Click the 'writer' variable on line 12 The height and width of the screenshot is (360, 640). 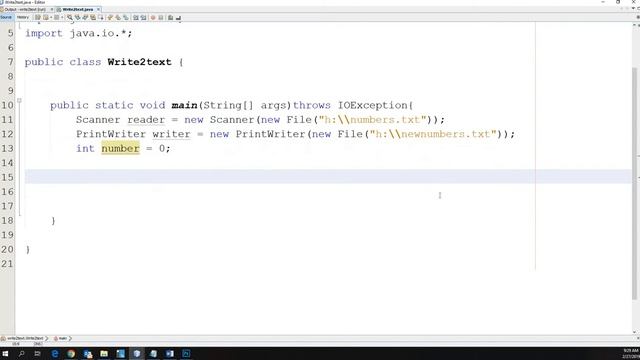(x=171, y=134)
